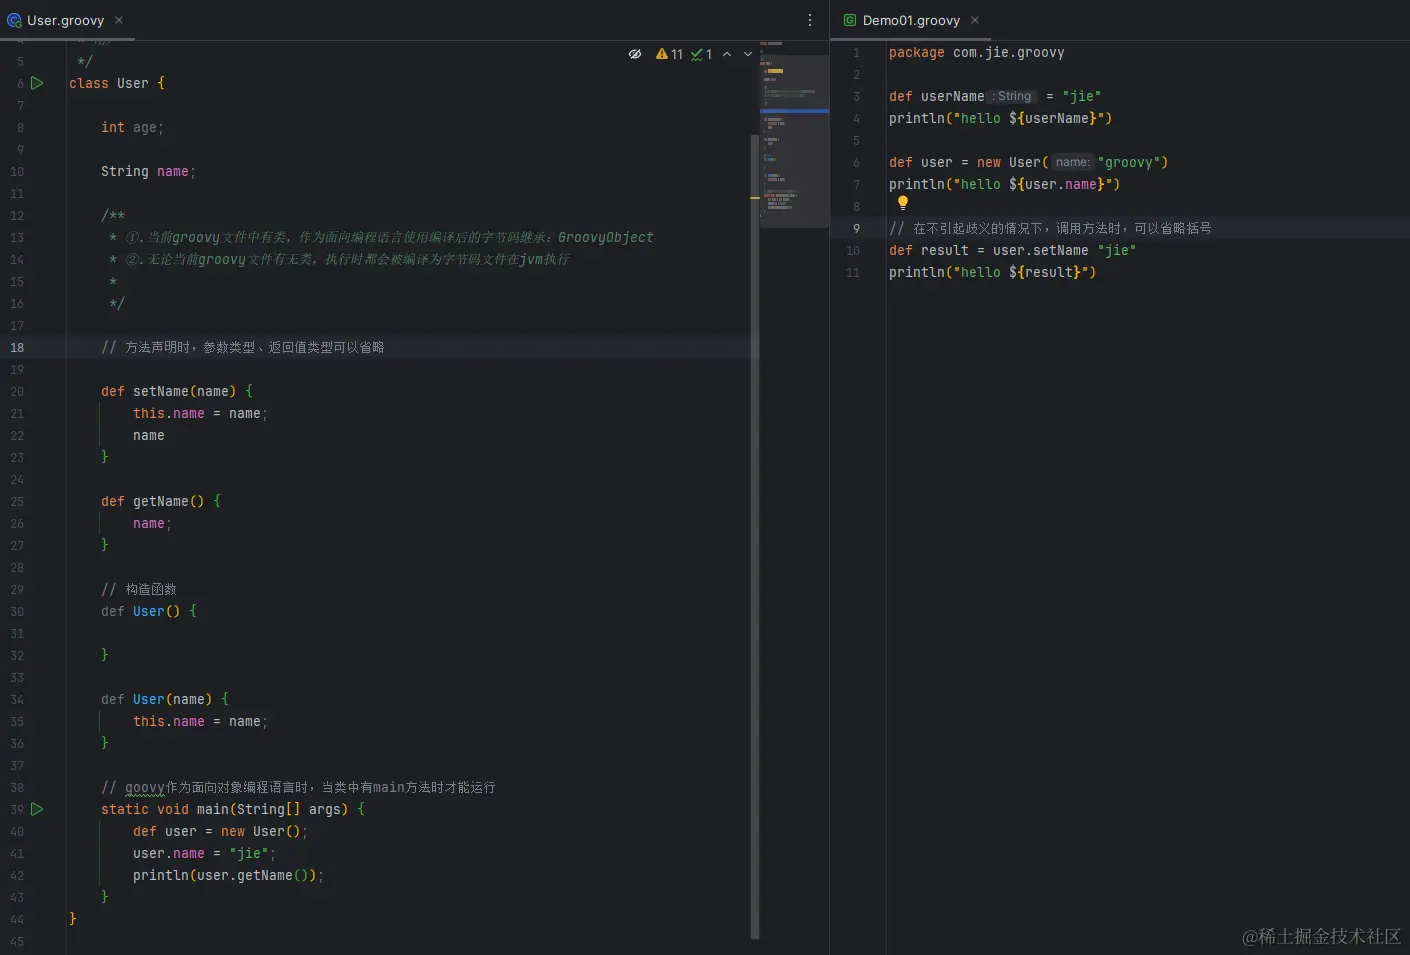Open the lightbulb quick-fix in Demo01
Screen dimensions: 1410x955
click(903, 203)
